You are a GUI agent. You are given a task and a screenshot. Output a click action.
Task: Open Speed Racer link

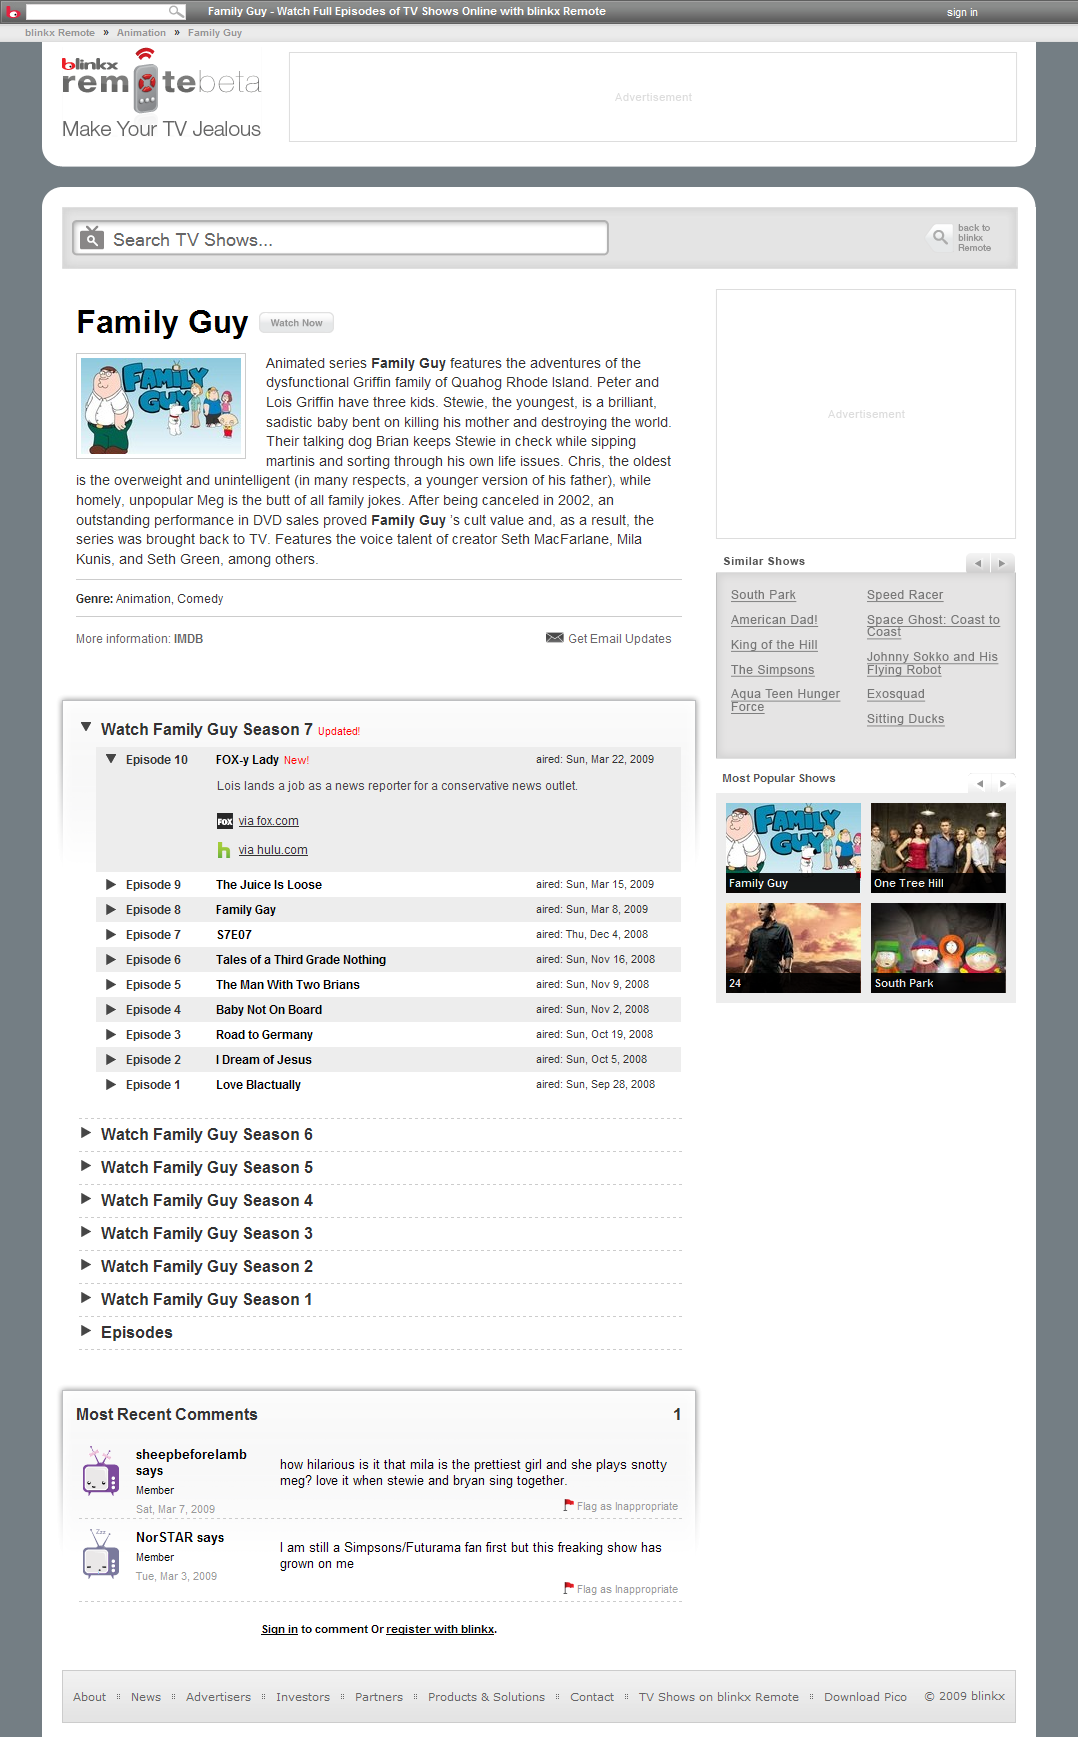pos(905,595)
